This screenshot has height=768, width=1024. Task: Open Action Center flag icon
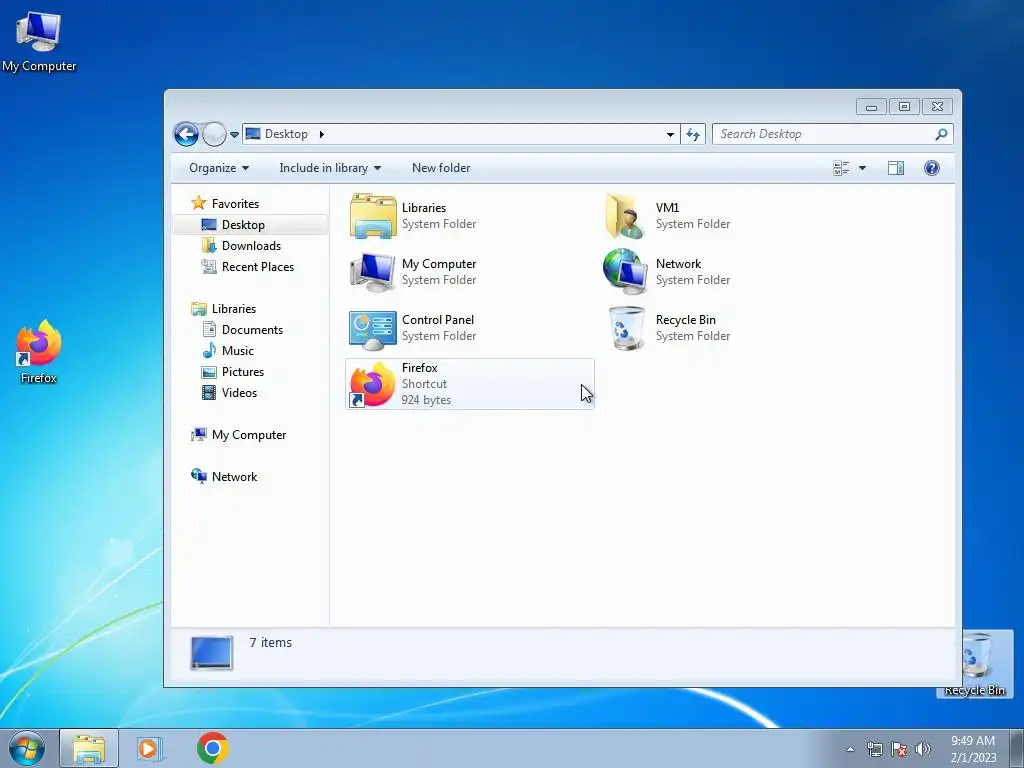click(899, 749)
